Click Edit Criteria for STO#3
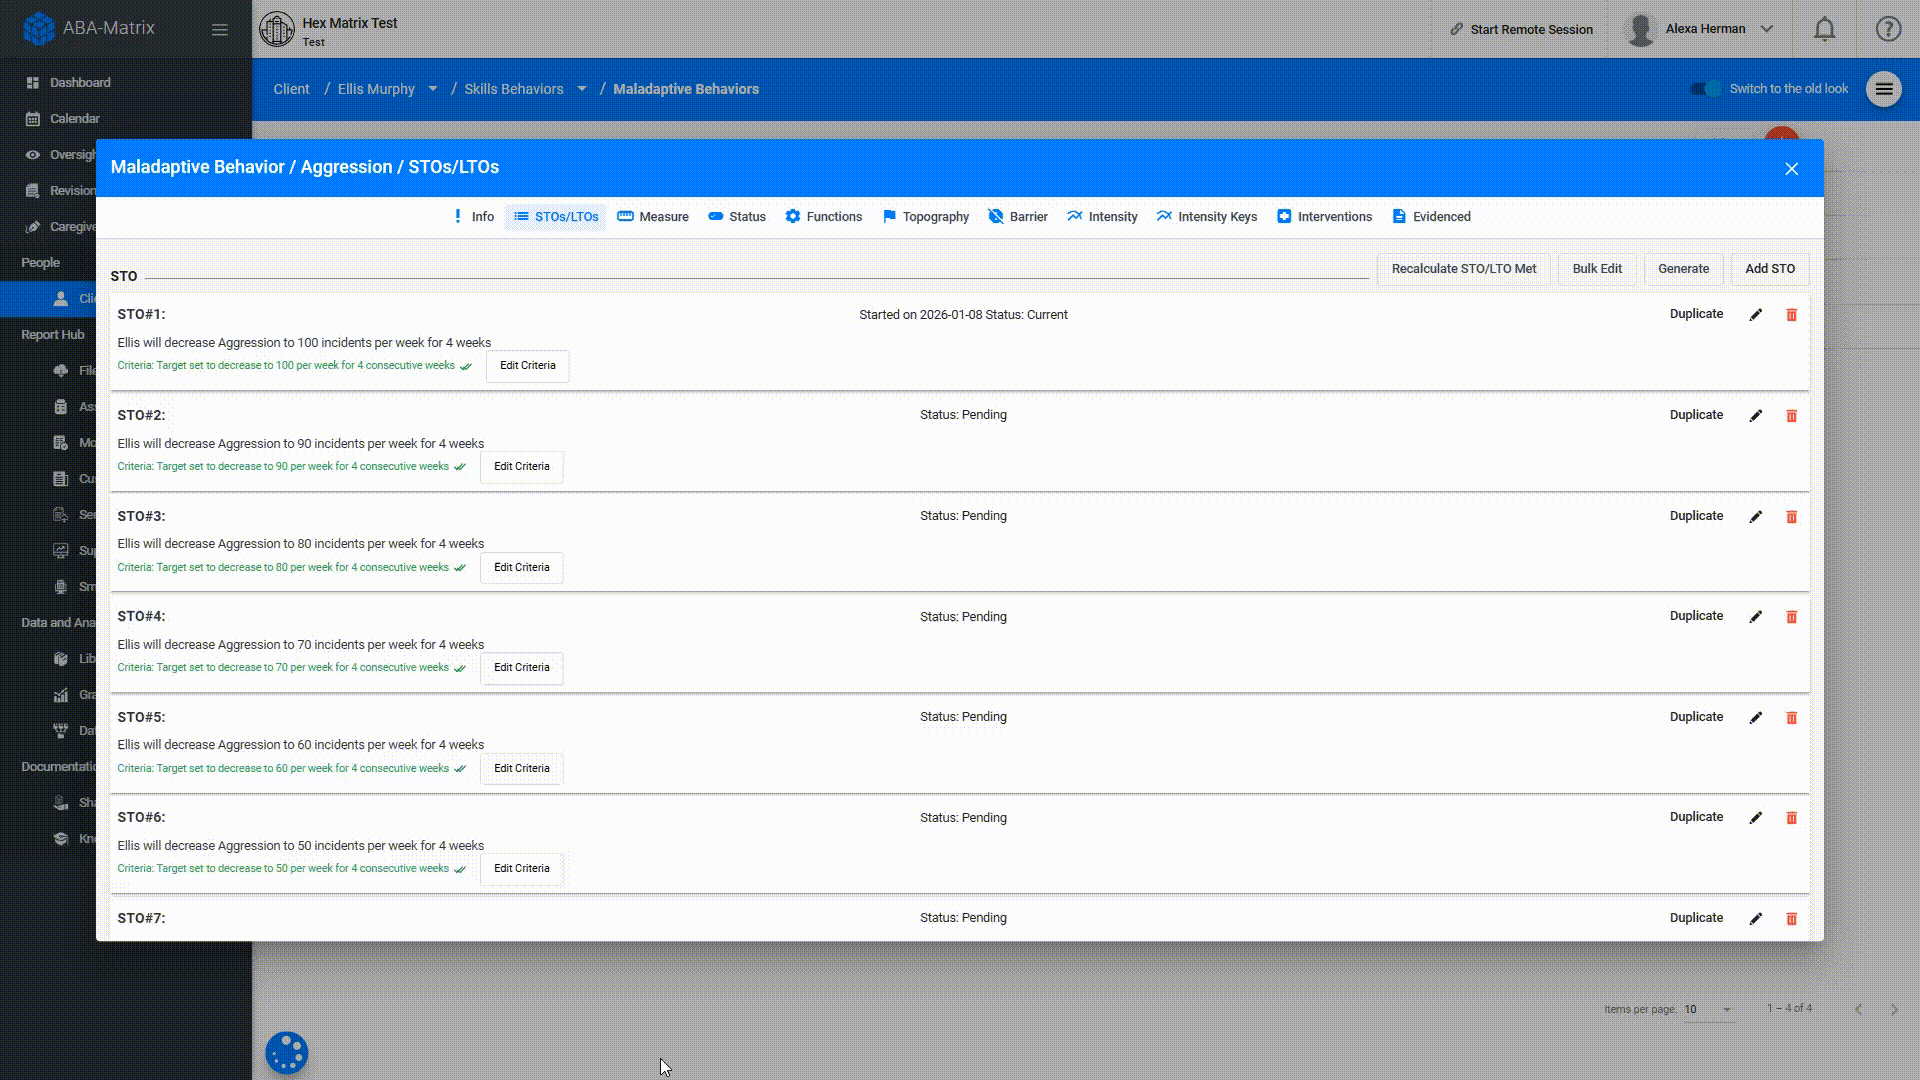The image size is (1920, 1080). tap(521, 567)
